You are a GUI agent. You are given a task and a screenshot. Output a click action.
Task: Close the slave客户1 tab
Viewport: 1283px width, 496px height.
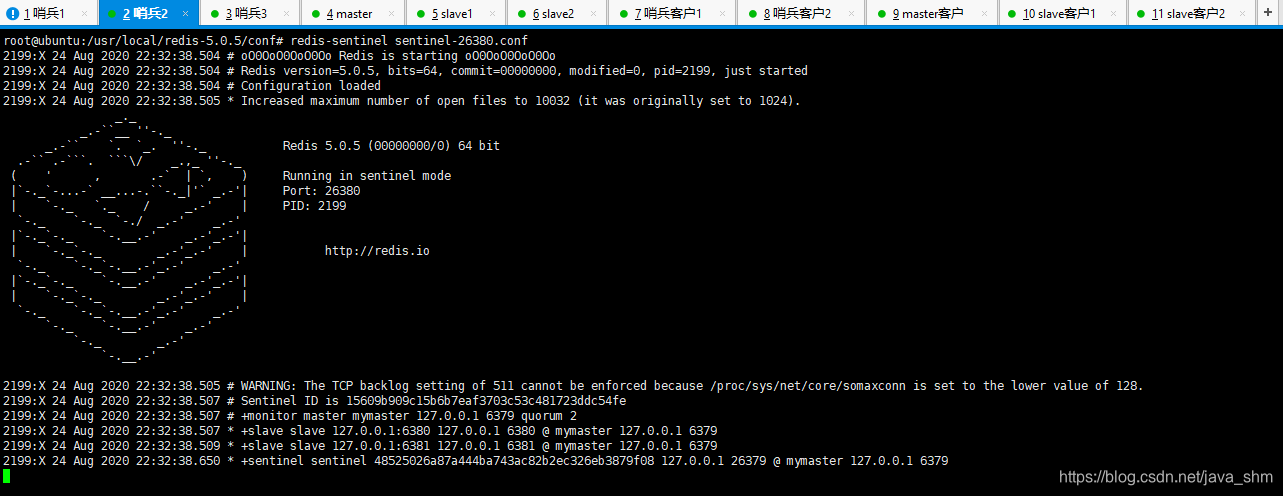1115,14
